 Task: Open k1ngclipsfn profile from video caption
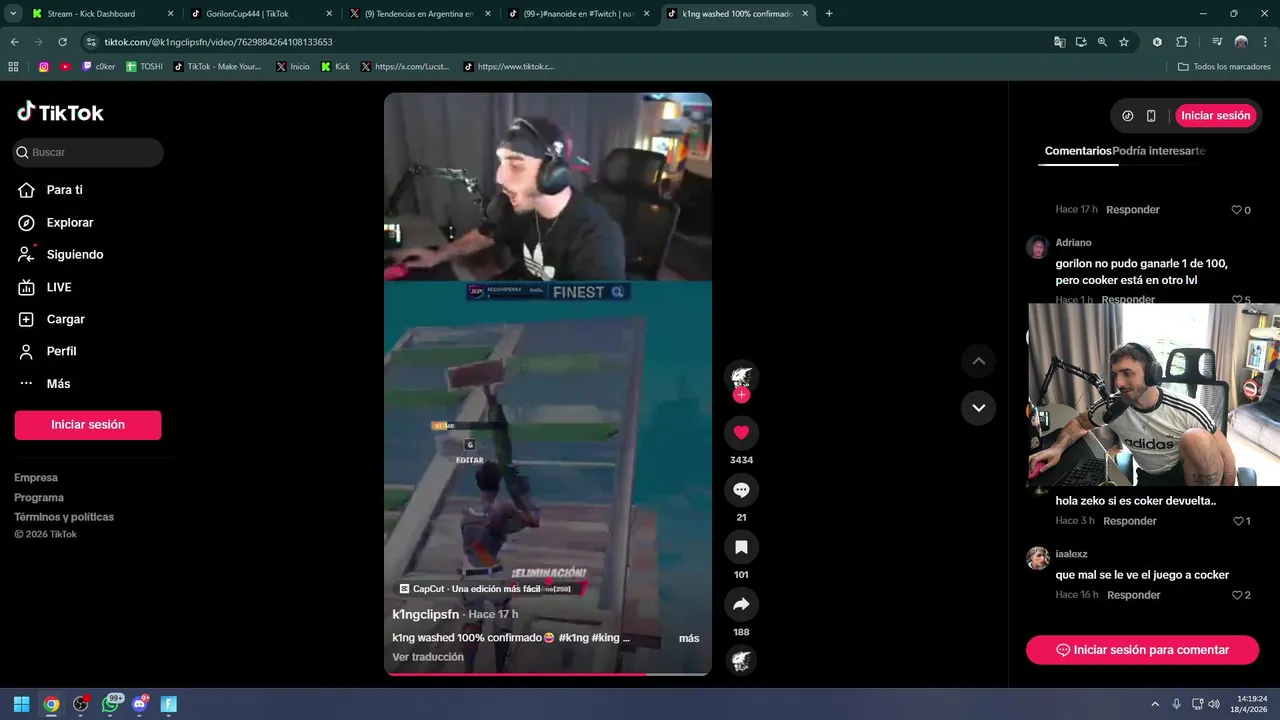[426, 614]
